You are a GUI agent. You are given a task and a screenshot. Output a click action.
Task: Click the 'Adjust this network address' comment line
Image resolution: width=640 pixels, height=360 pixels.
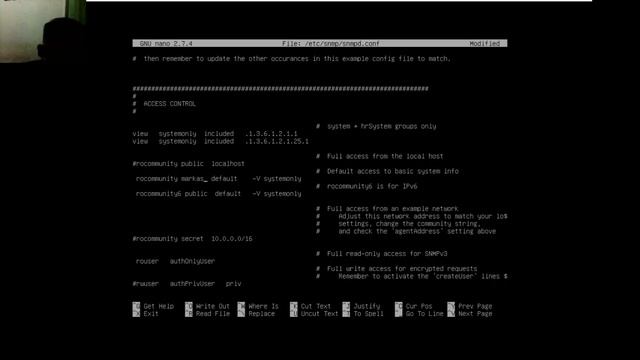pyautogui.click(x=411, y=216)
